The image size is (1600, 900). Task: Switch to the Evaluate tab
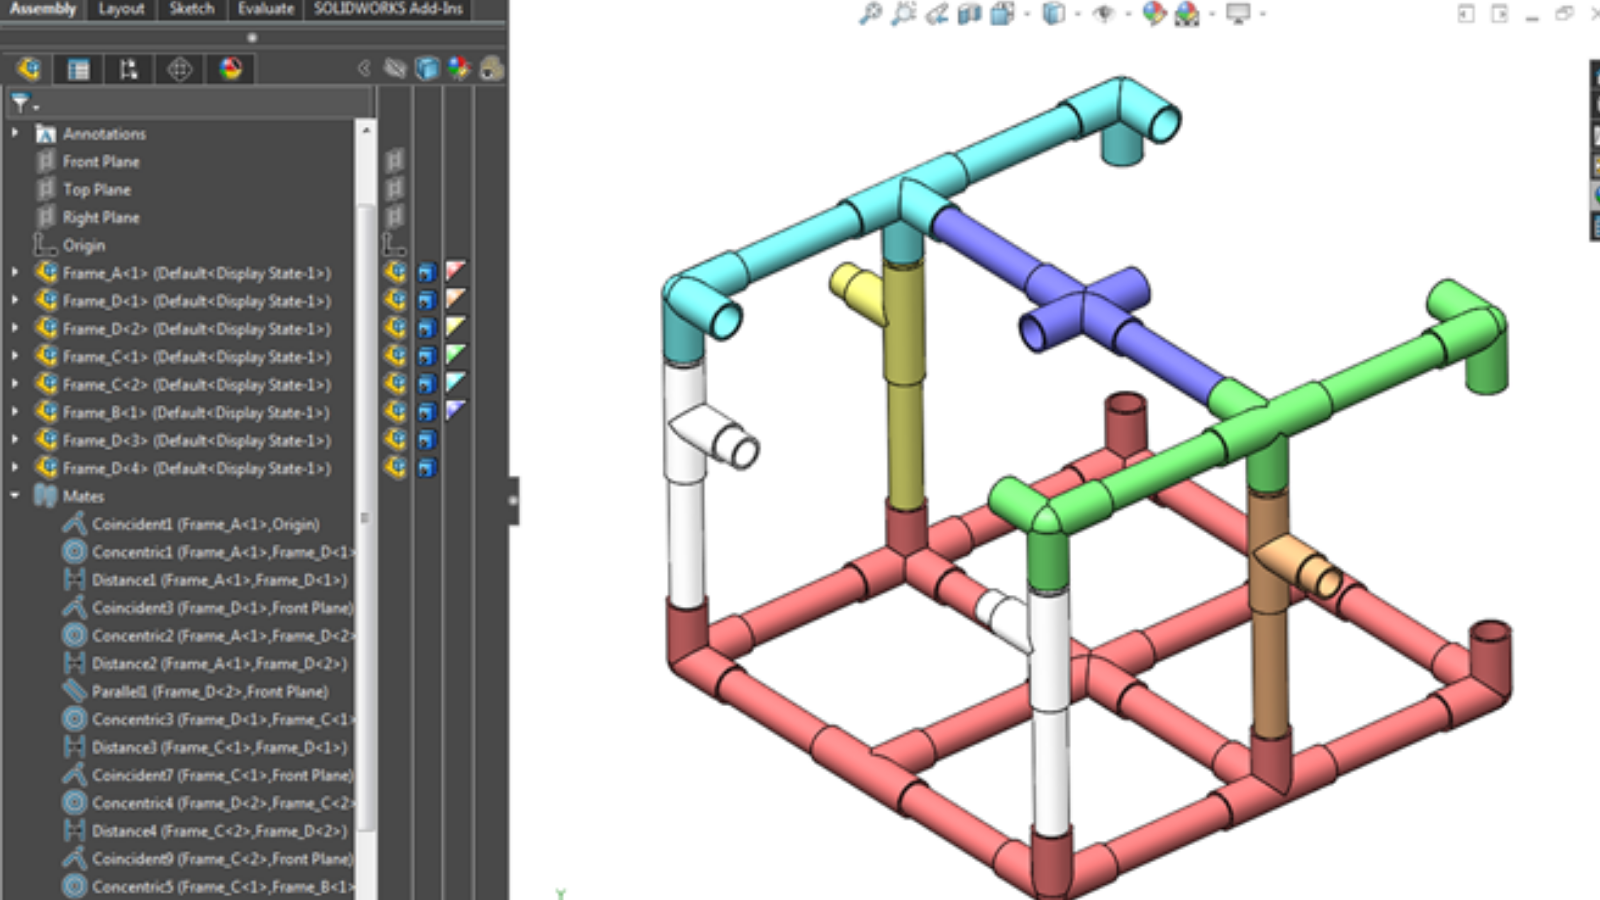pyautogui.click(x=266, y=9)
